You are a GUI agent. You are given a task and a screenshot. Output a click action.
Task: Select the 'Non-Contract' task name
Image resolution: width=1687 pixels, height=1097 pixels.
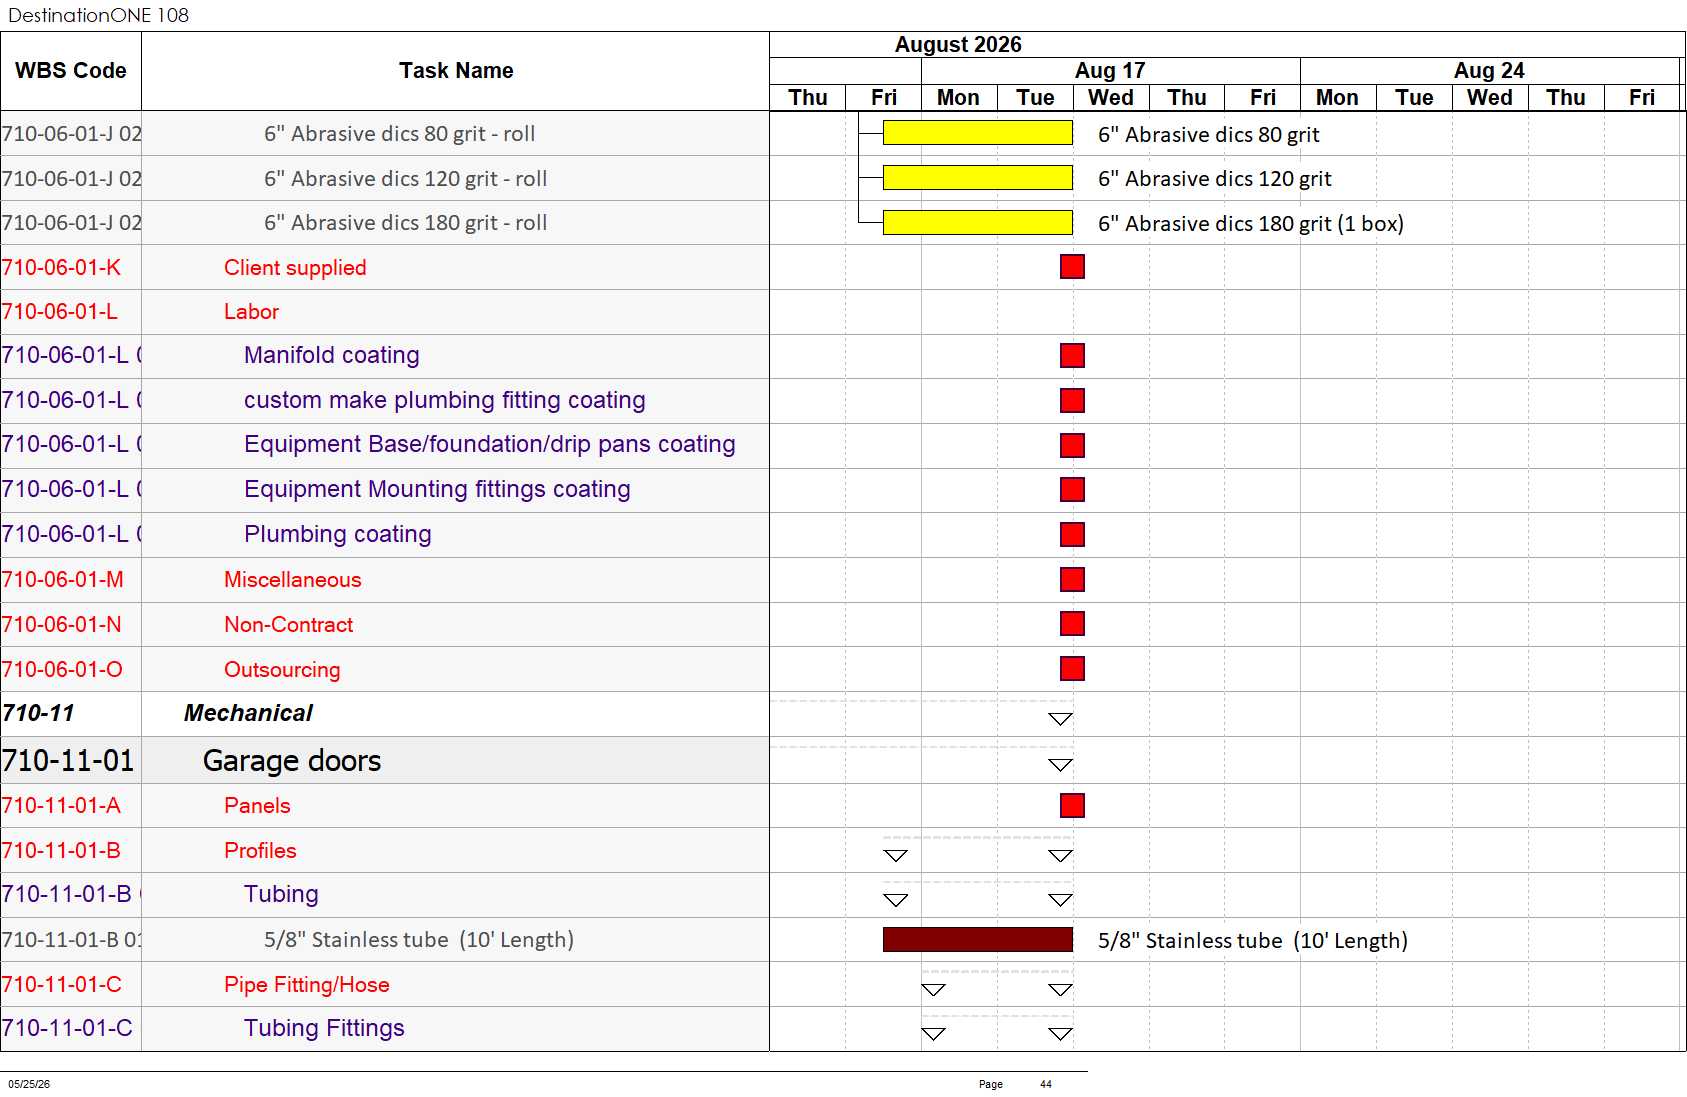(289, 625)
